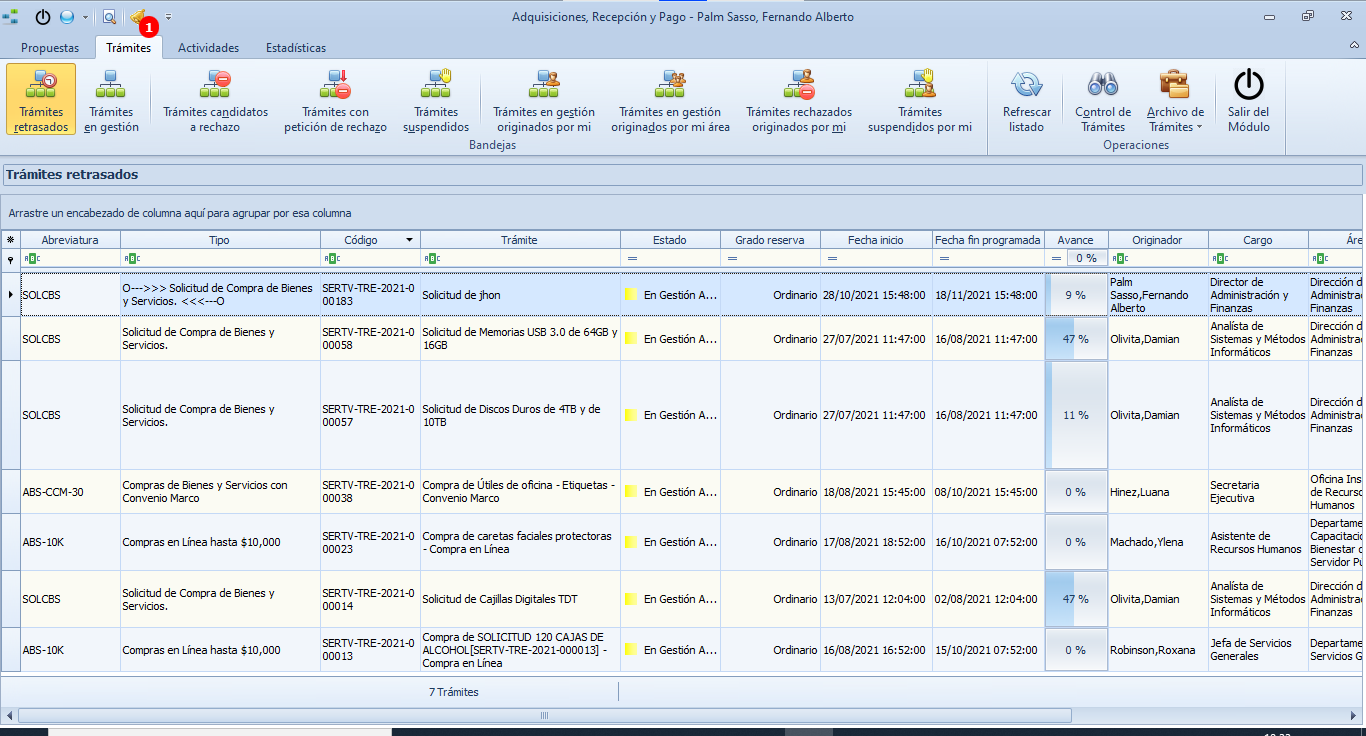
Task: Show Trámites en gestión originados por mi
Action: point(544,99)
